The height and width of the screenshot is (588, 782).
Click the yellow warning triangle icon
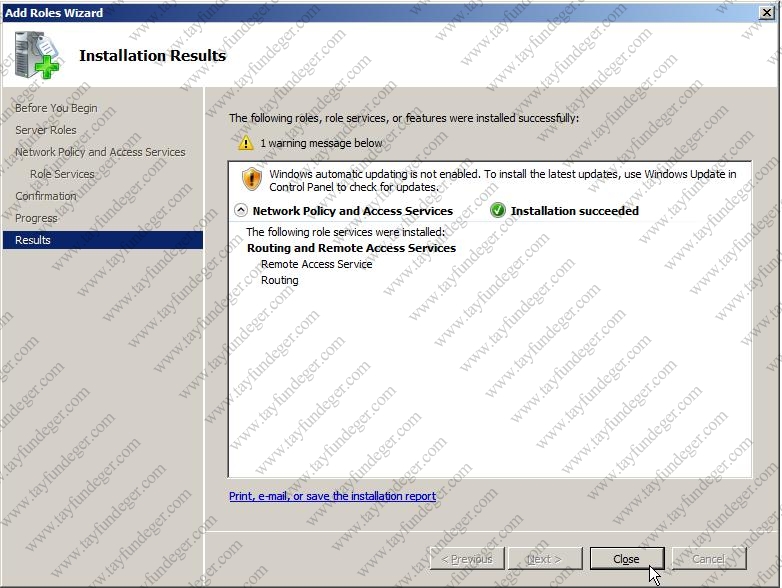[x=245, y=143]
